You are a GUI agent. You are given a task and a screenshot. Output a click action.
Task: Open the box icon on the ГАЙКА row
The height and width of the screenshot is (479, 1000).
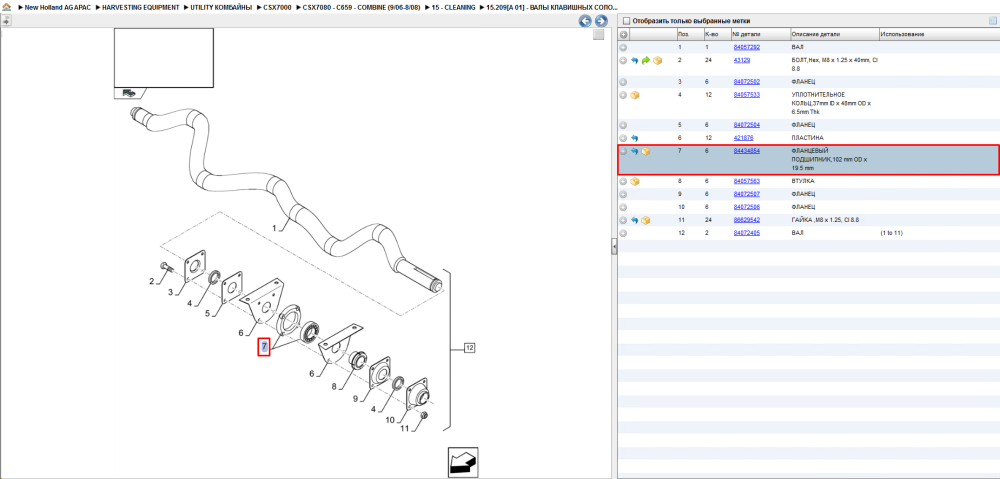pyautogui.click(x=646, y=220)
